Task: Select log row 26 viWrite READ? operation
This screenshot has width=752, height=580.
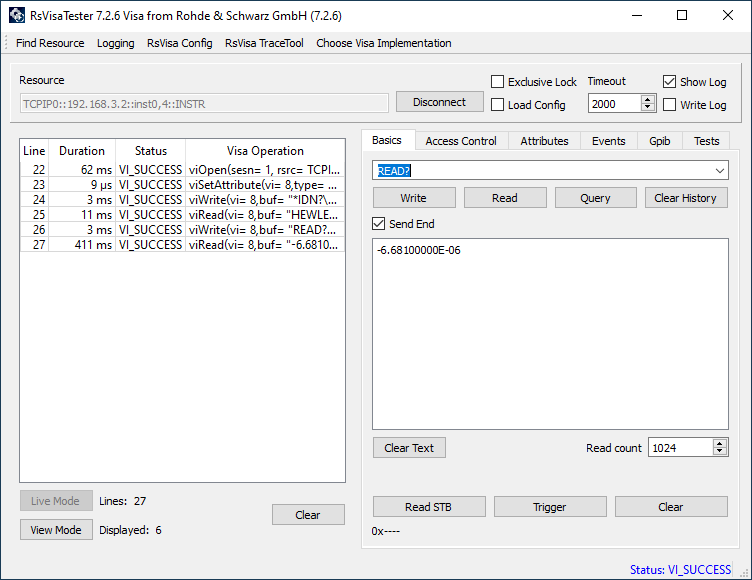Action: tap(182, 229)
